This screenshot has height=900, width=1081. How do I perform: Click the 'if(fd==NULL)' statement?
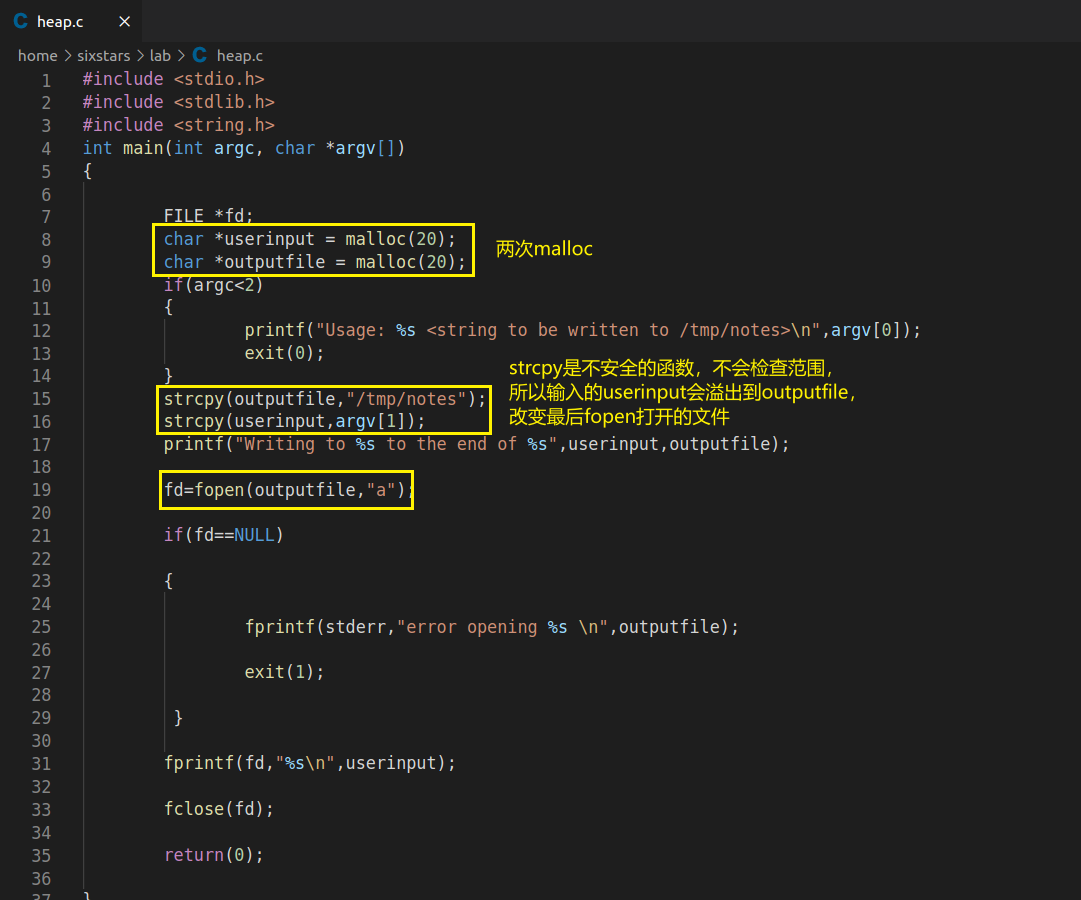click(223, 535)
